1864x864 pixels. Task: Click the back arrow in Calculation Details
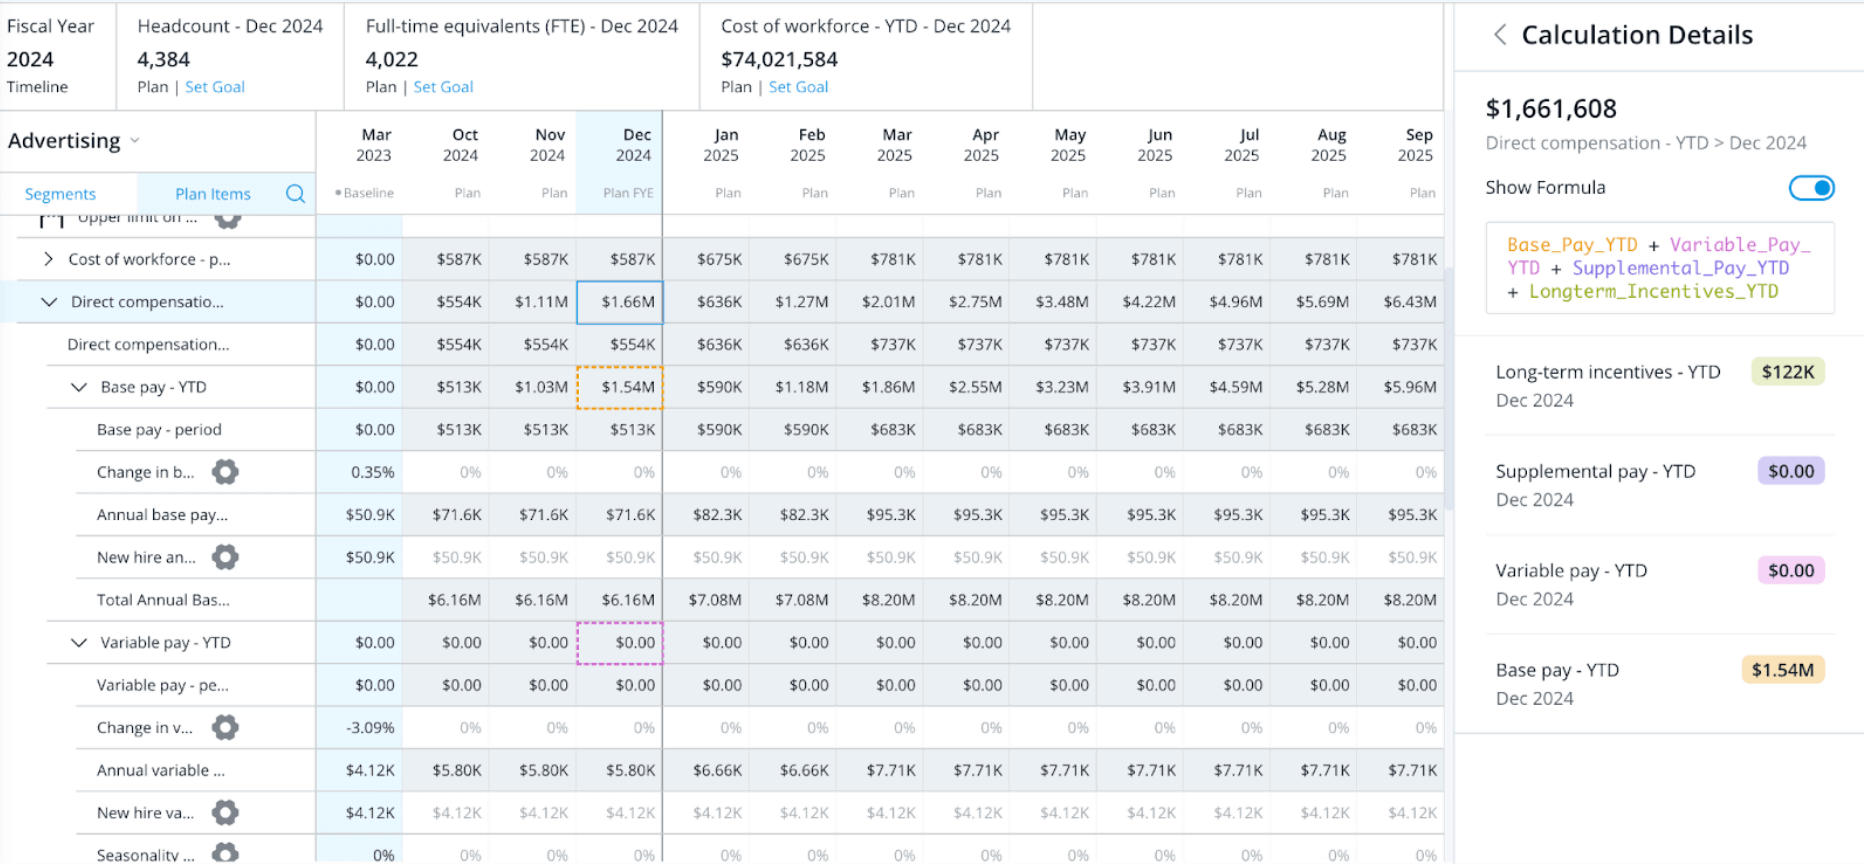pos(1500,35)
